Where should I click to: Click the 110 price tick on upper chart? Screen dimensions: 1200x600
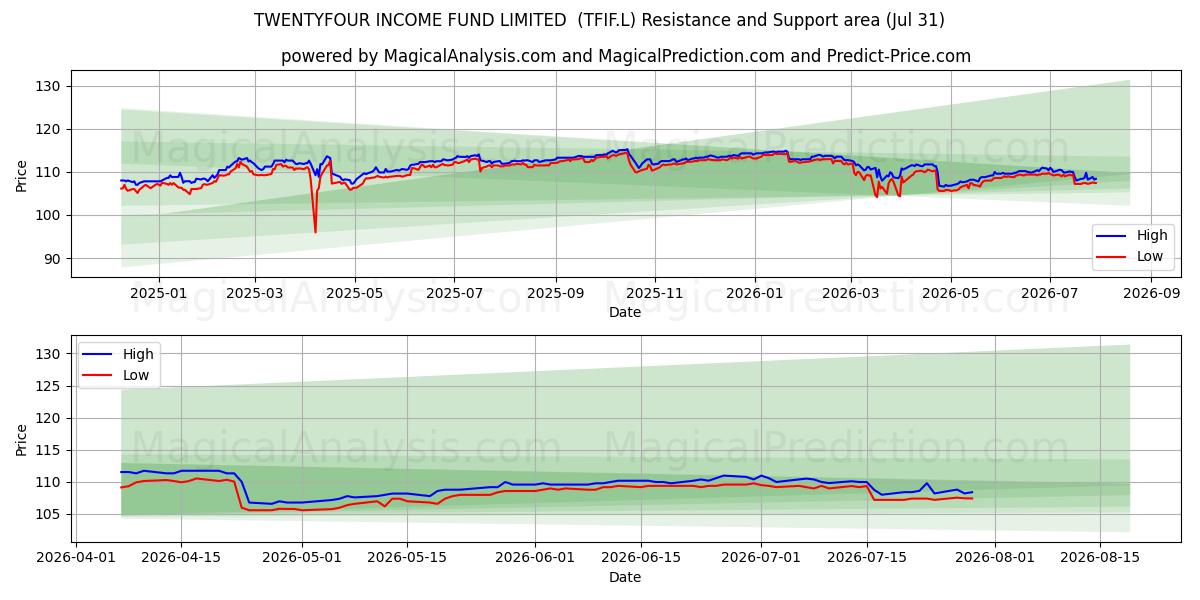(49, 173)
